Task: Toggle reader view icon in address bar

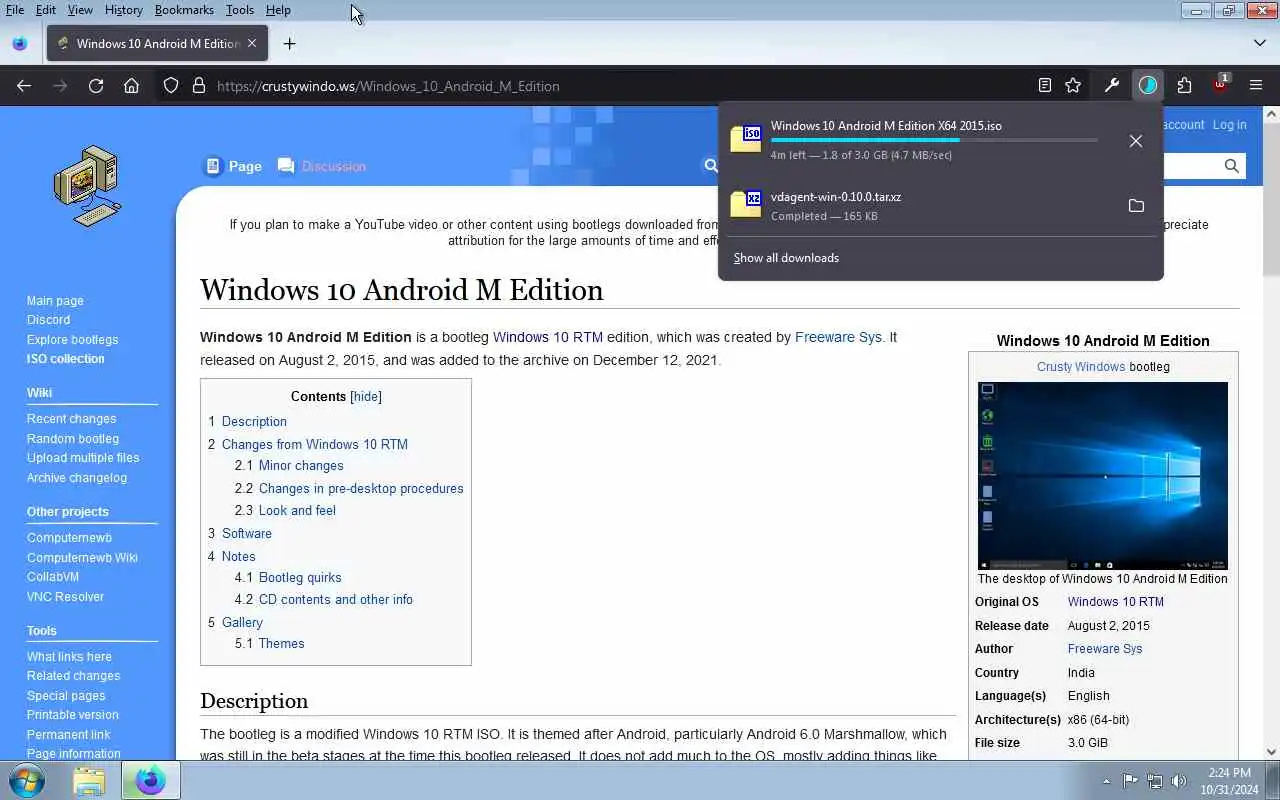Action: [1045, 86]
